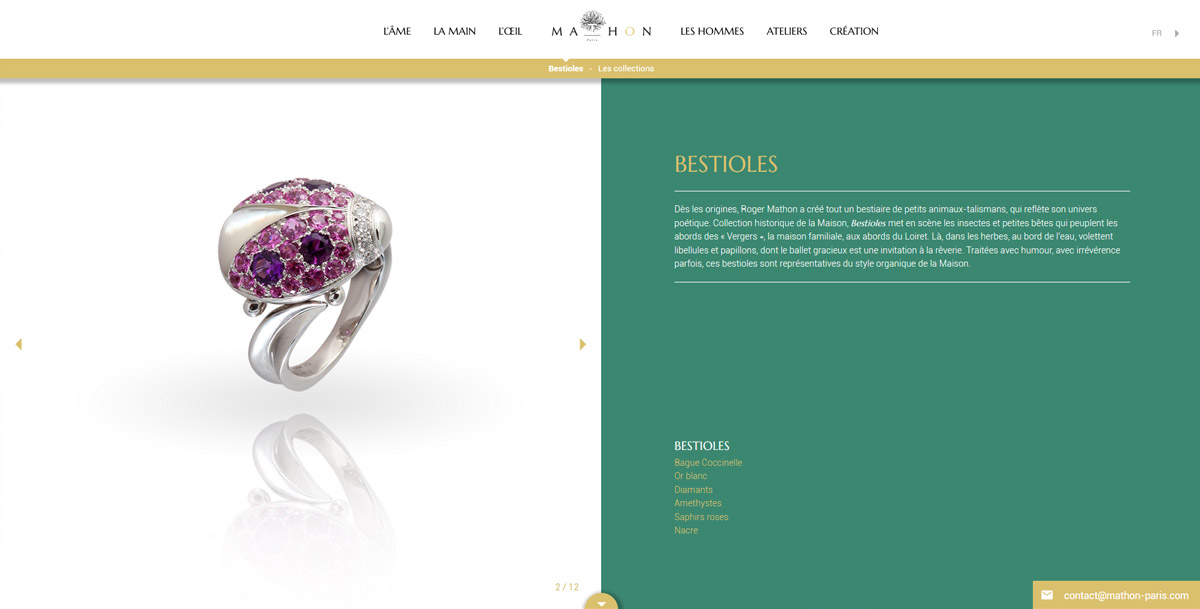Image resolution: width=1200 pixels, height=609 pixels.
Task: Click the BESTIOLES gold heading
Action: click(x=726, y=164)
